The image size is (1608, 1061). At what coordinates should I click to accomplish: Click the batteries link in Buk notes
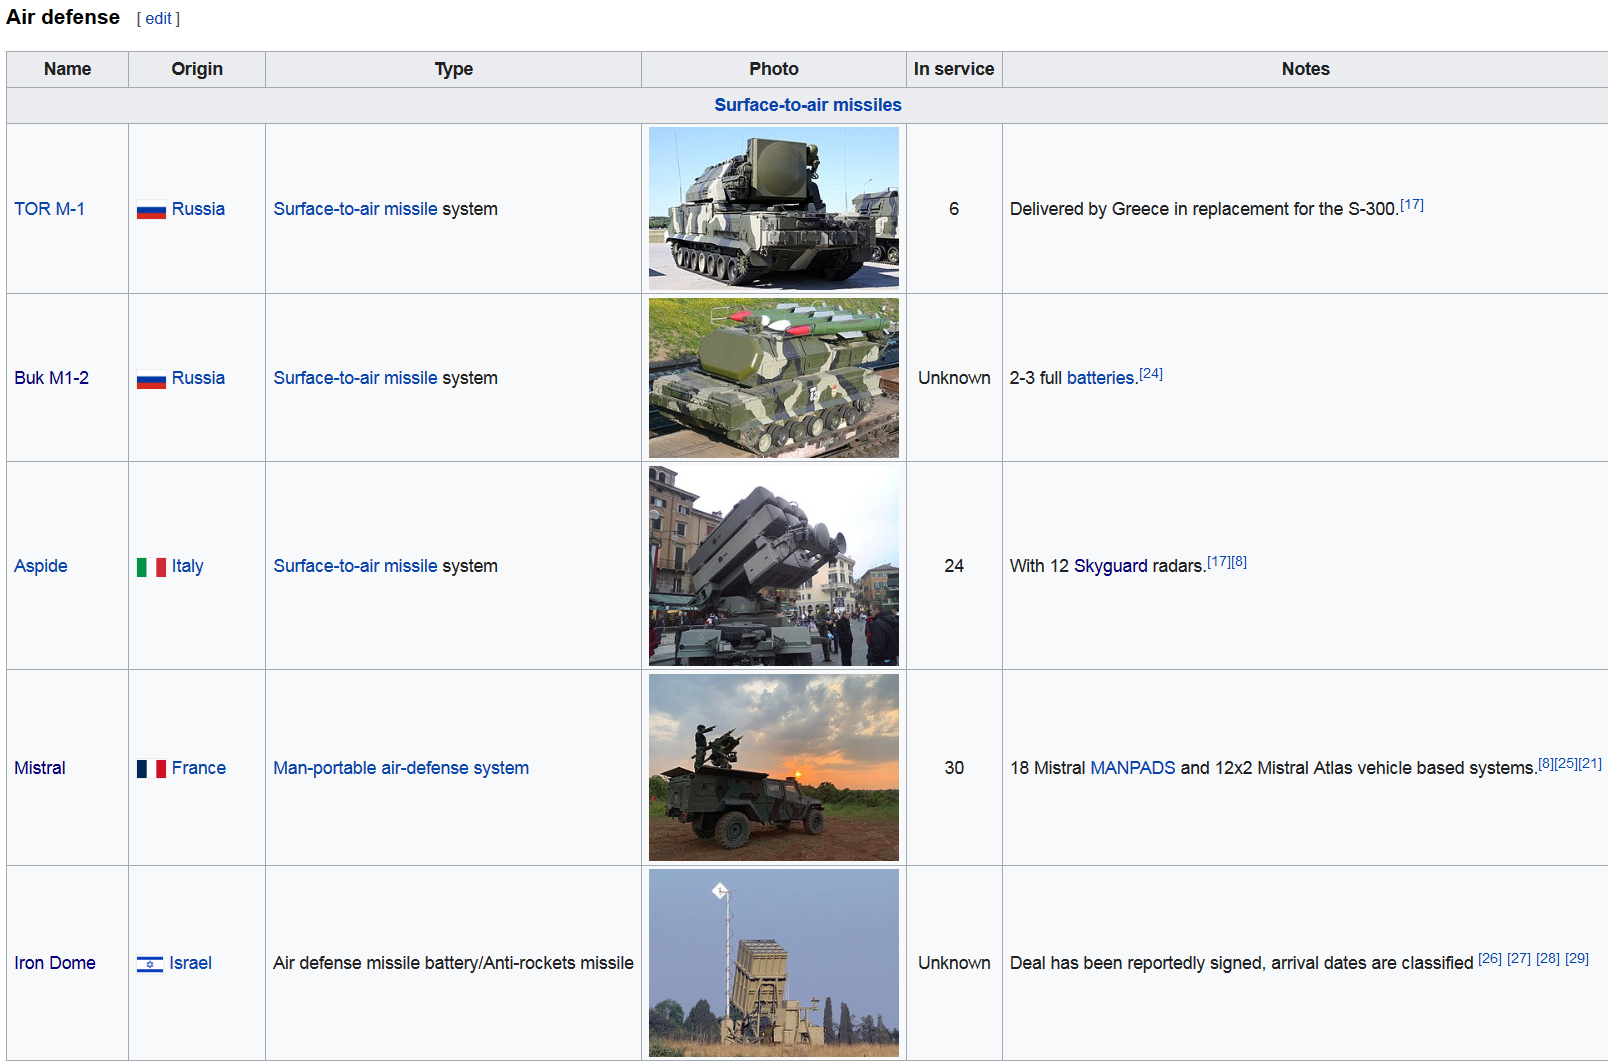[1101, 378]
